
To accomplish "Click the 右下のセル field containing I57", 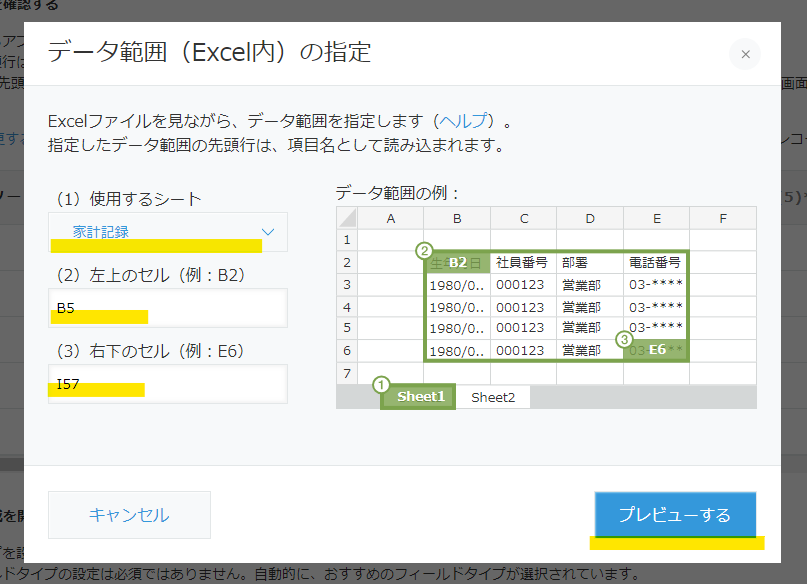I will click(168, 384).
